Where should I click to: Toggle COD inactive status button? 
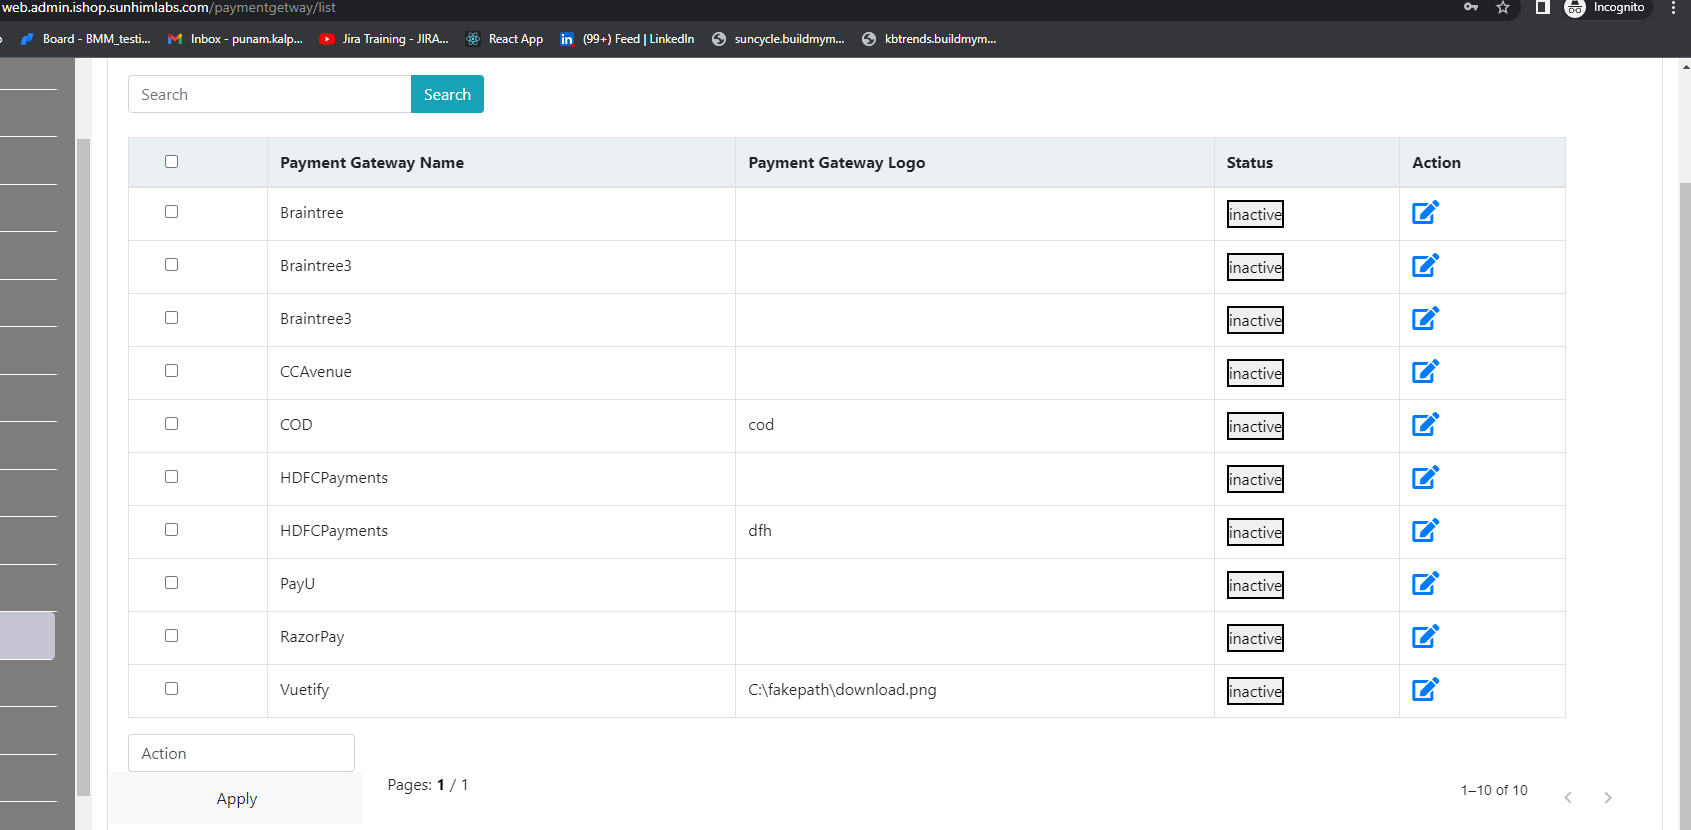1255,426
